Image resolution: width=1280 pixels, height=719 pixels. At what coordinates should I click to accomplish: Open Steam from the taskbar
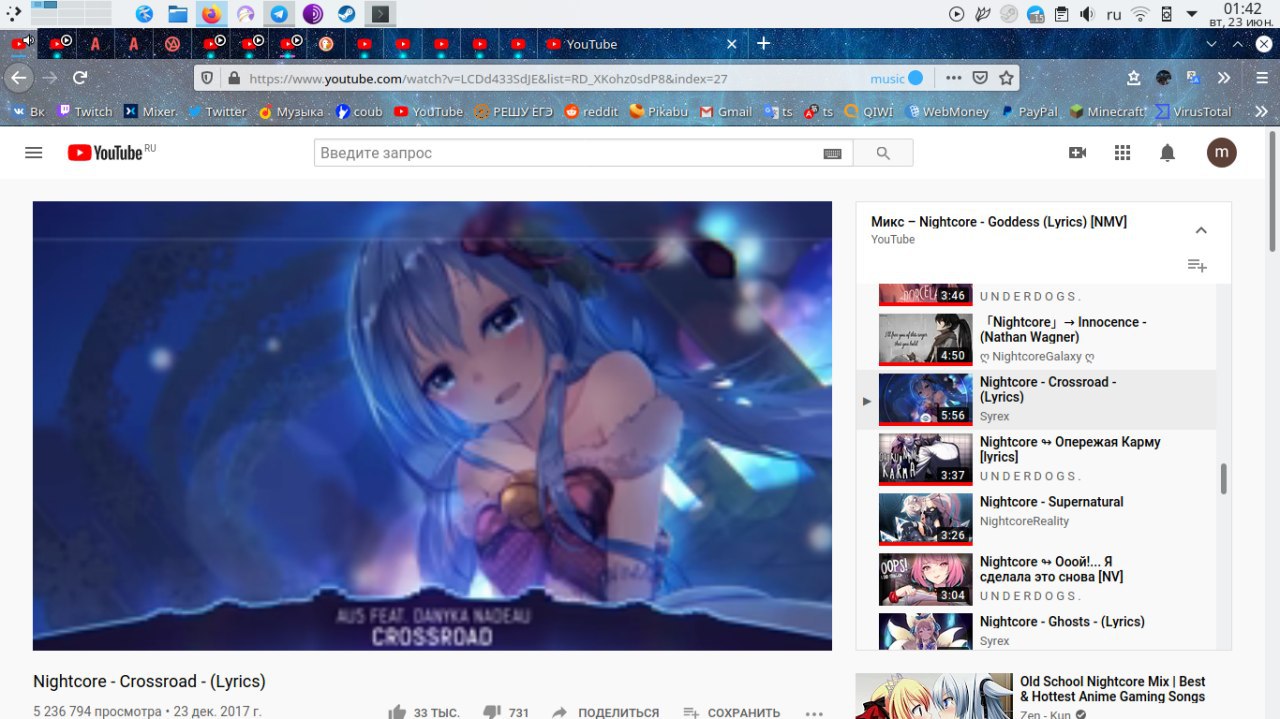(346, 14)
